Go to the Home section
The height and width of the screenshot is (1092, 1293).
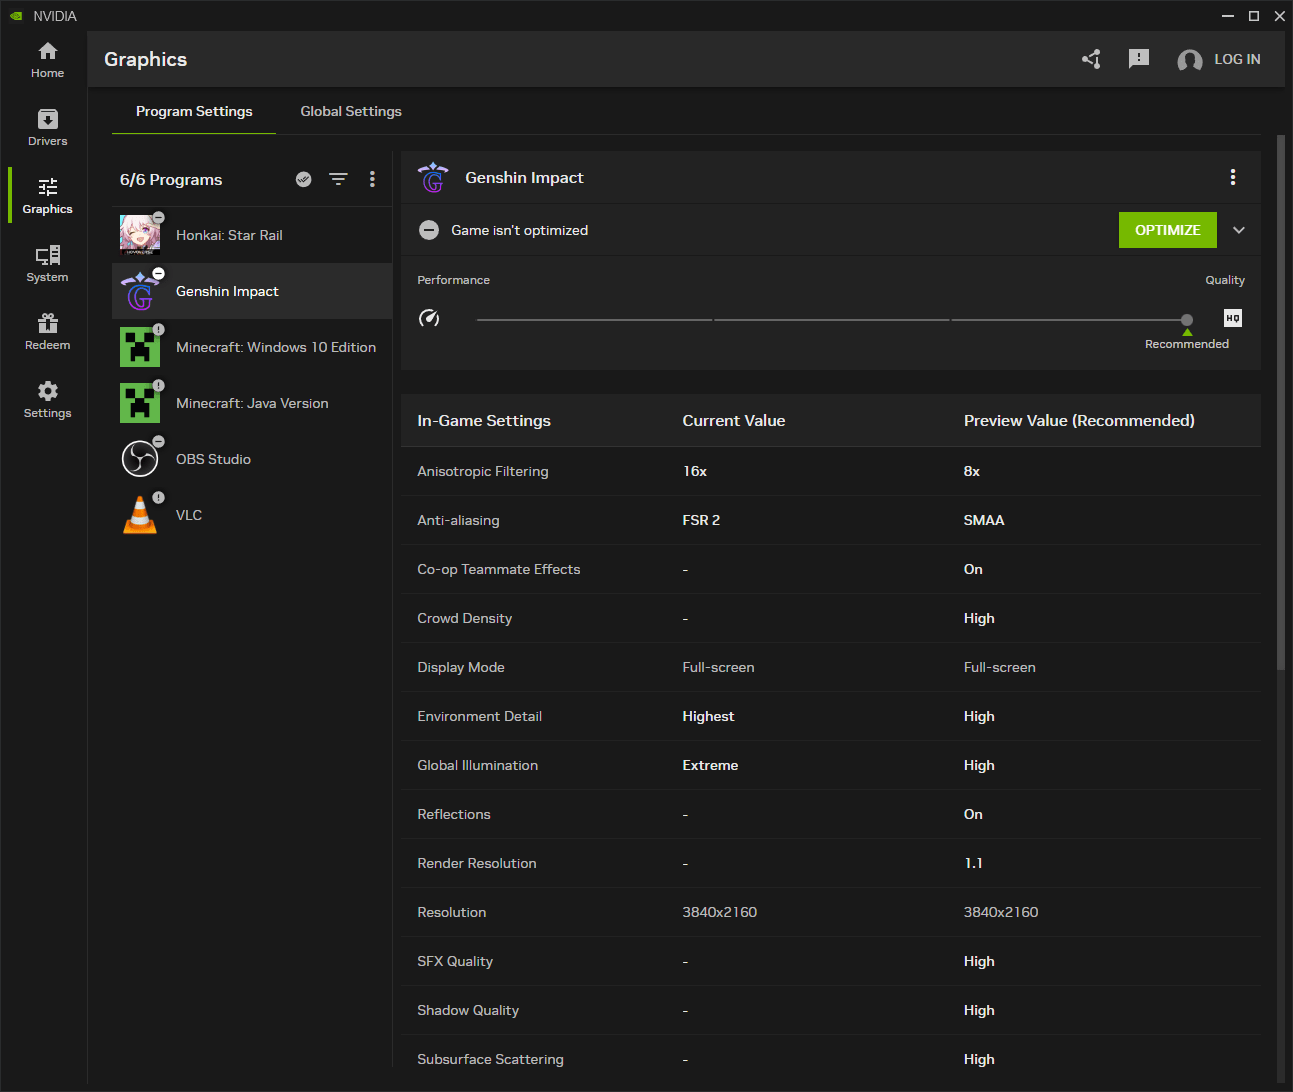47,60
